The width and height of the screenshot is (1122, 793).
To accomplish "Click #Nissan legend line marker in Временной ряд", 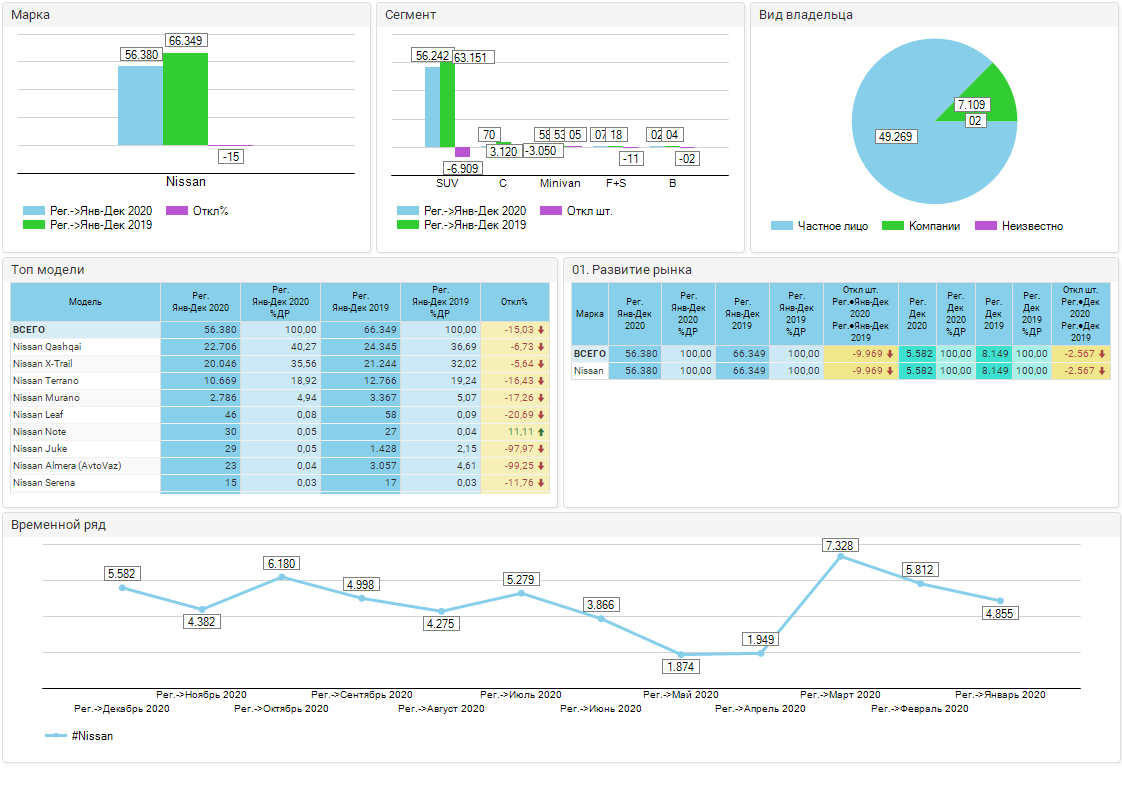I will (x=56, y=736).
